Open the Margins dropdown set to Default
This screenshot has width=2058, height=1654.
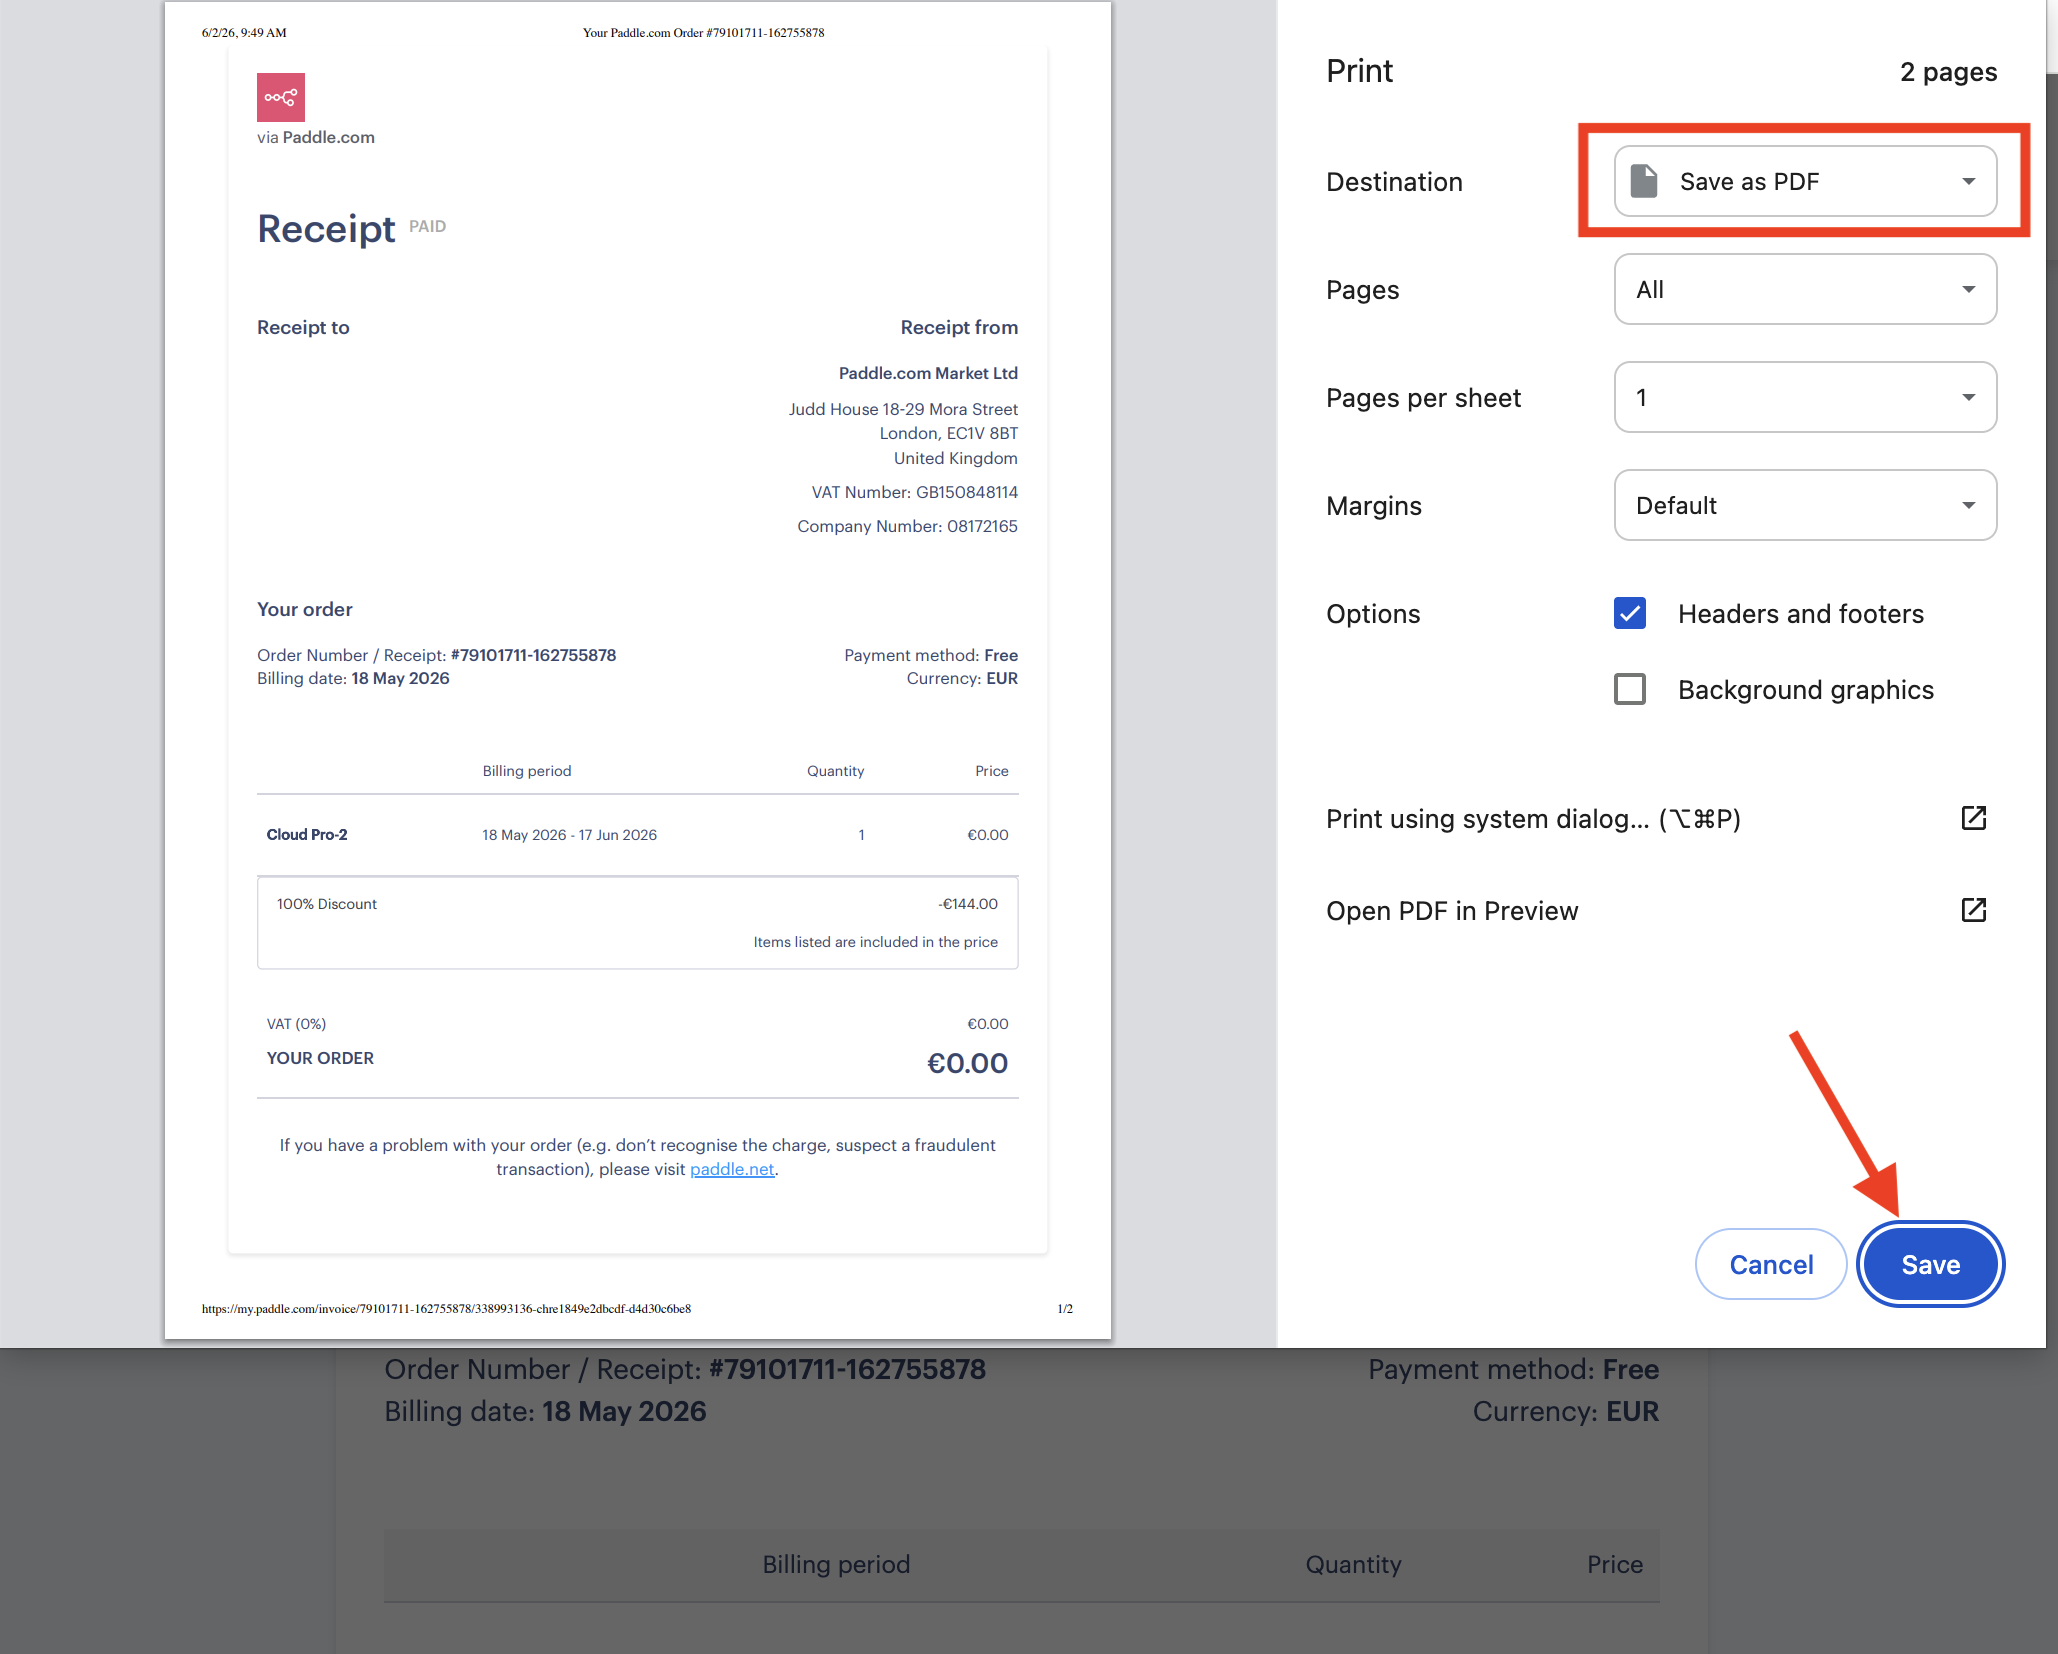pyautogui.click(x=1805, y=505)
